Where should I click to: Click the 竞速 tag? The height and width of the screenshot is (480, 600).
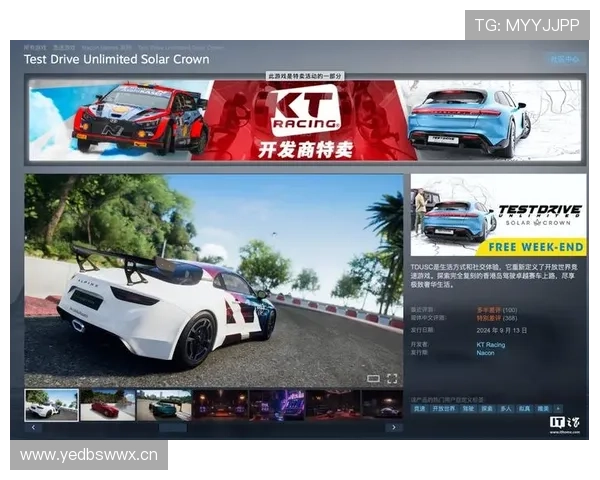click(420, 409)
